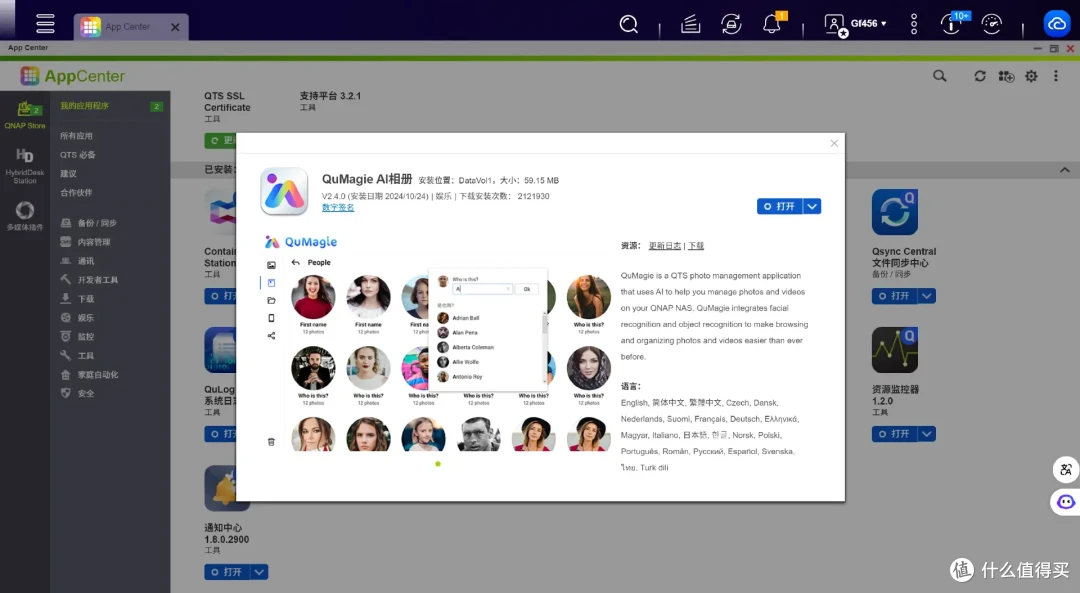
Task: Open the 更新日志 link
Action: 665,246
